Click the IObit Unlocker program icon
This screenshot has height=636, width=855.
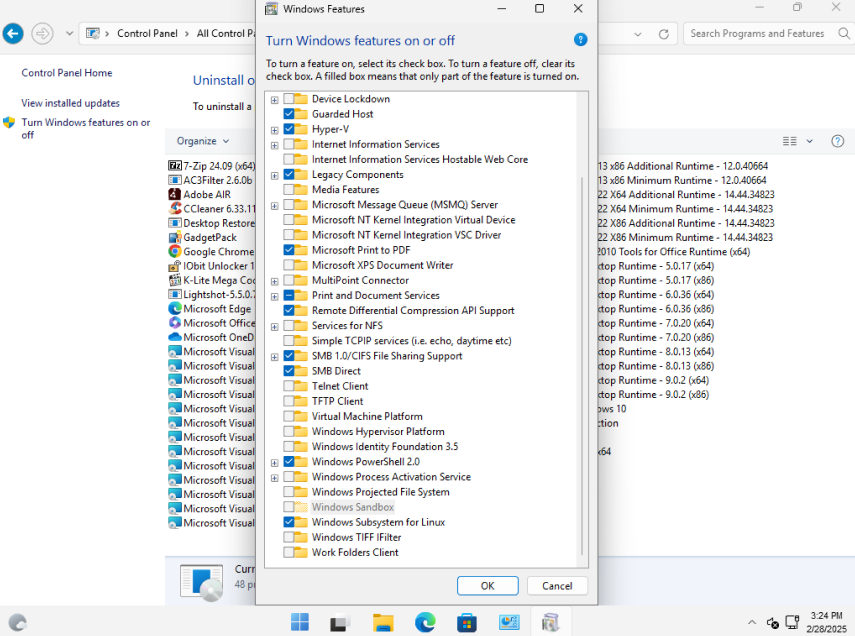coord(174,266)
